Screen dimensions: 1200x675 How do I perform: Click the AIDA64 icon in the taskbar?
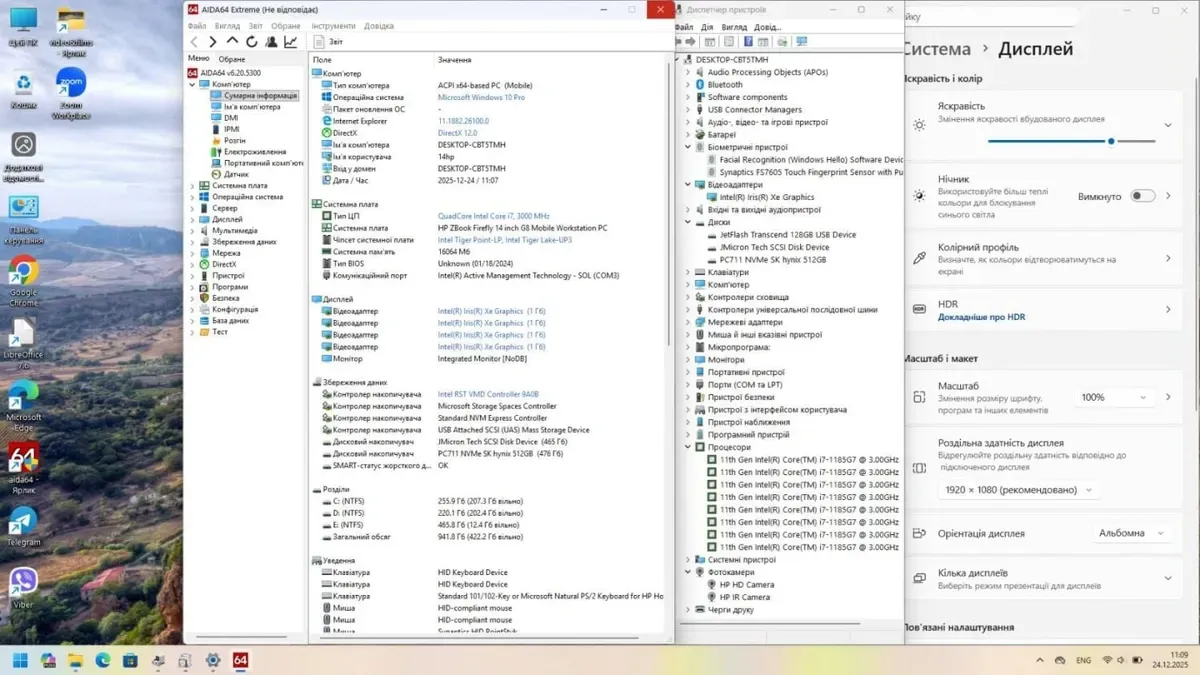click(x=240, y=660)
